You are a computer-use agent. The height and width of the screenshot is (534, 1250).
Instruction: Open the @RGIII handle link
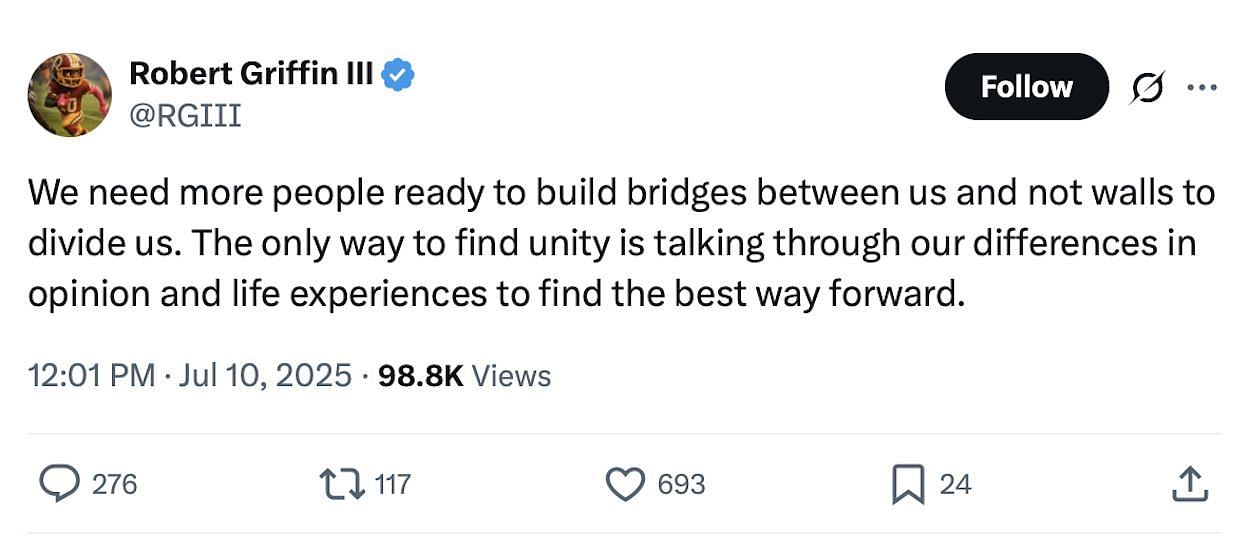tap(185, 116)
